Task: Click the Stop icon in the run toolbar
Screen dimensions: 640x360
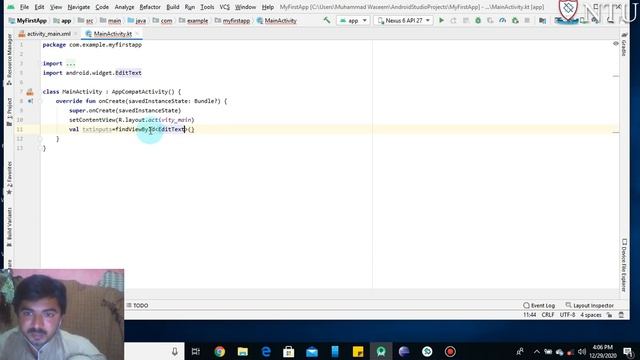Action: 527,20
